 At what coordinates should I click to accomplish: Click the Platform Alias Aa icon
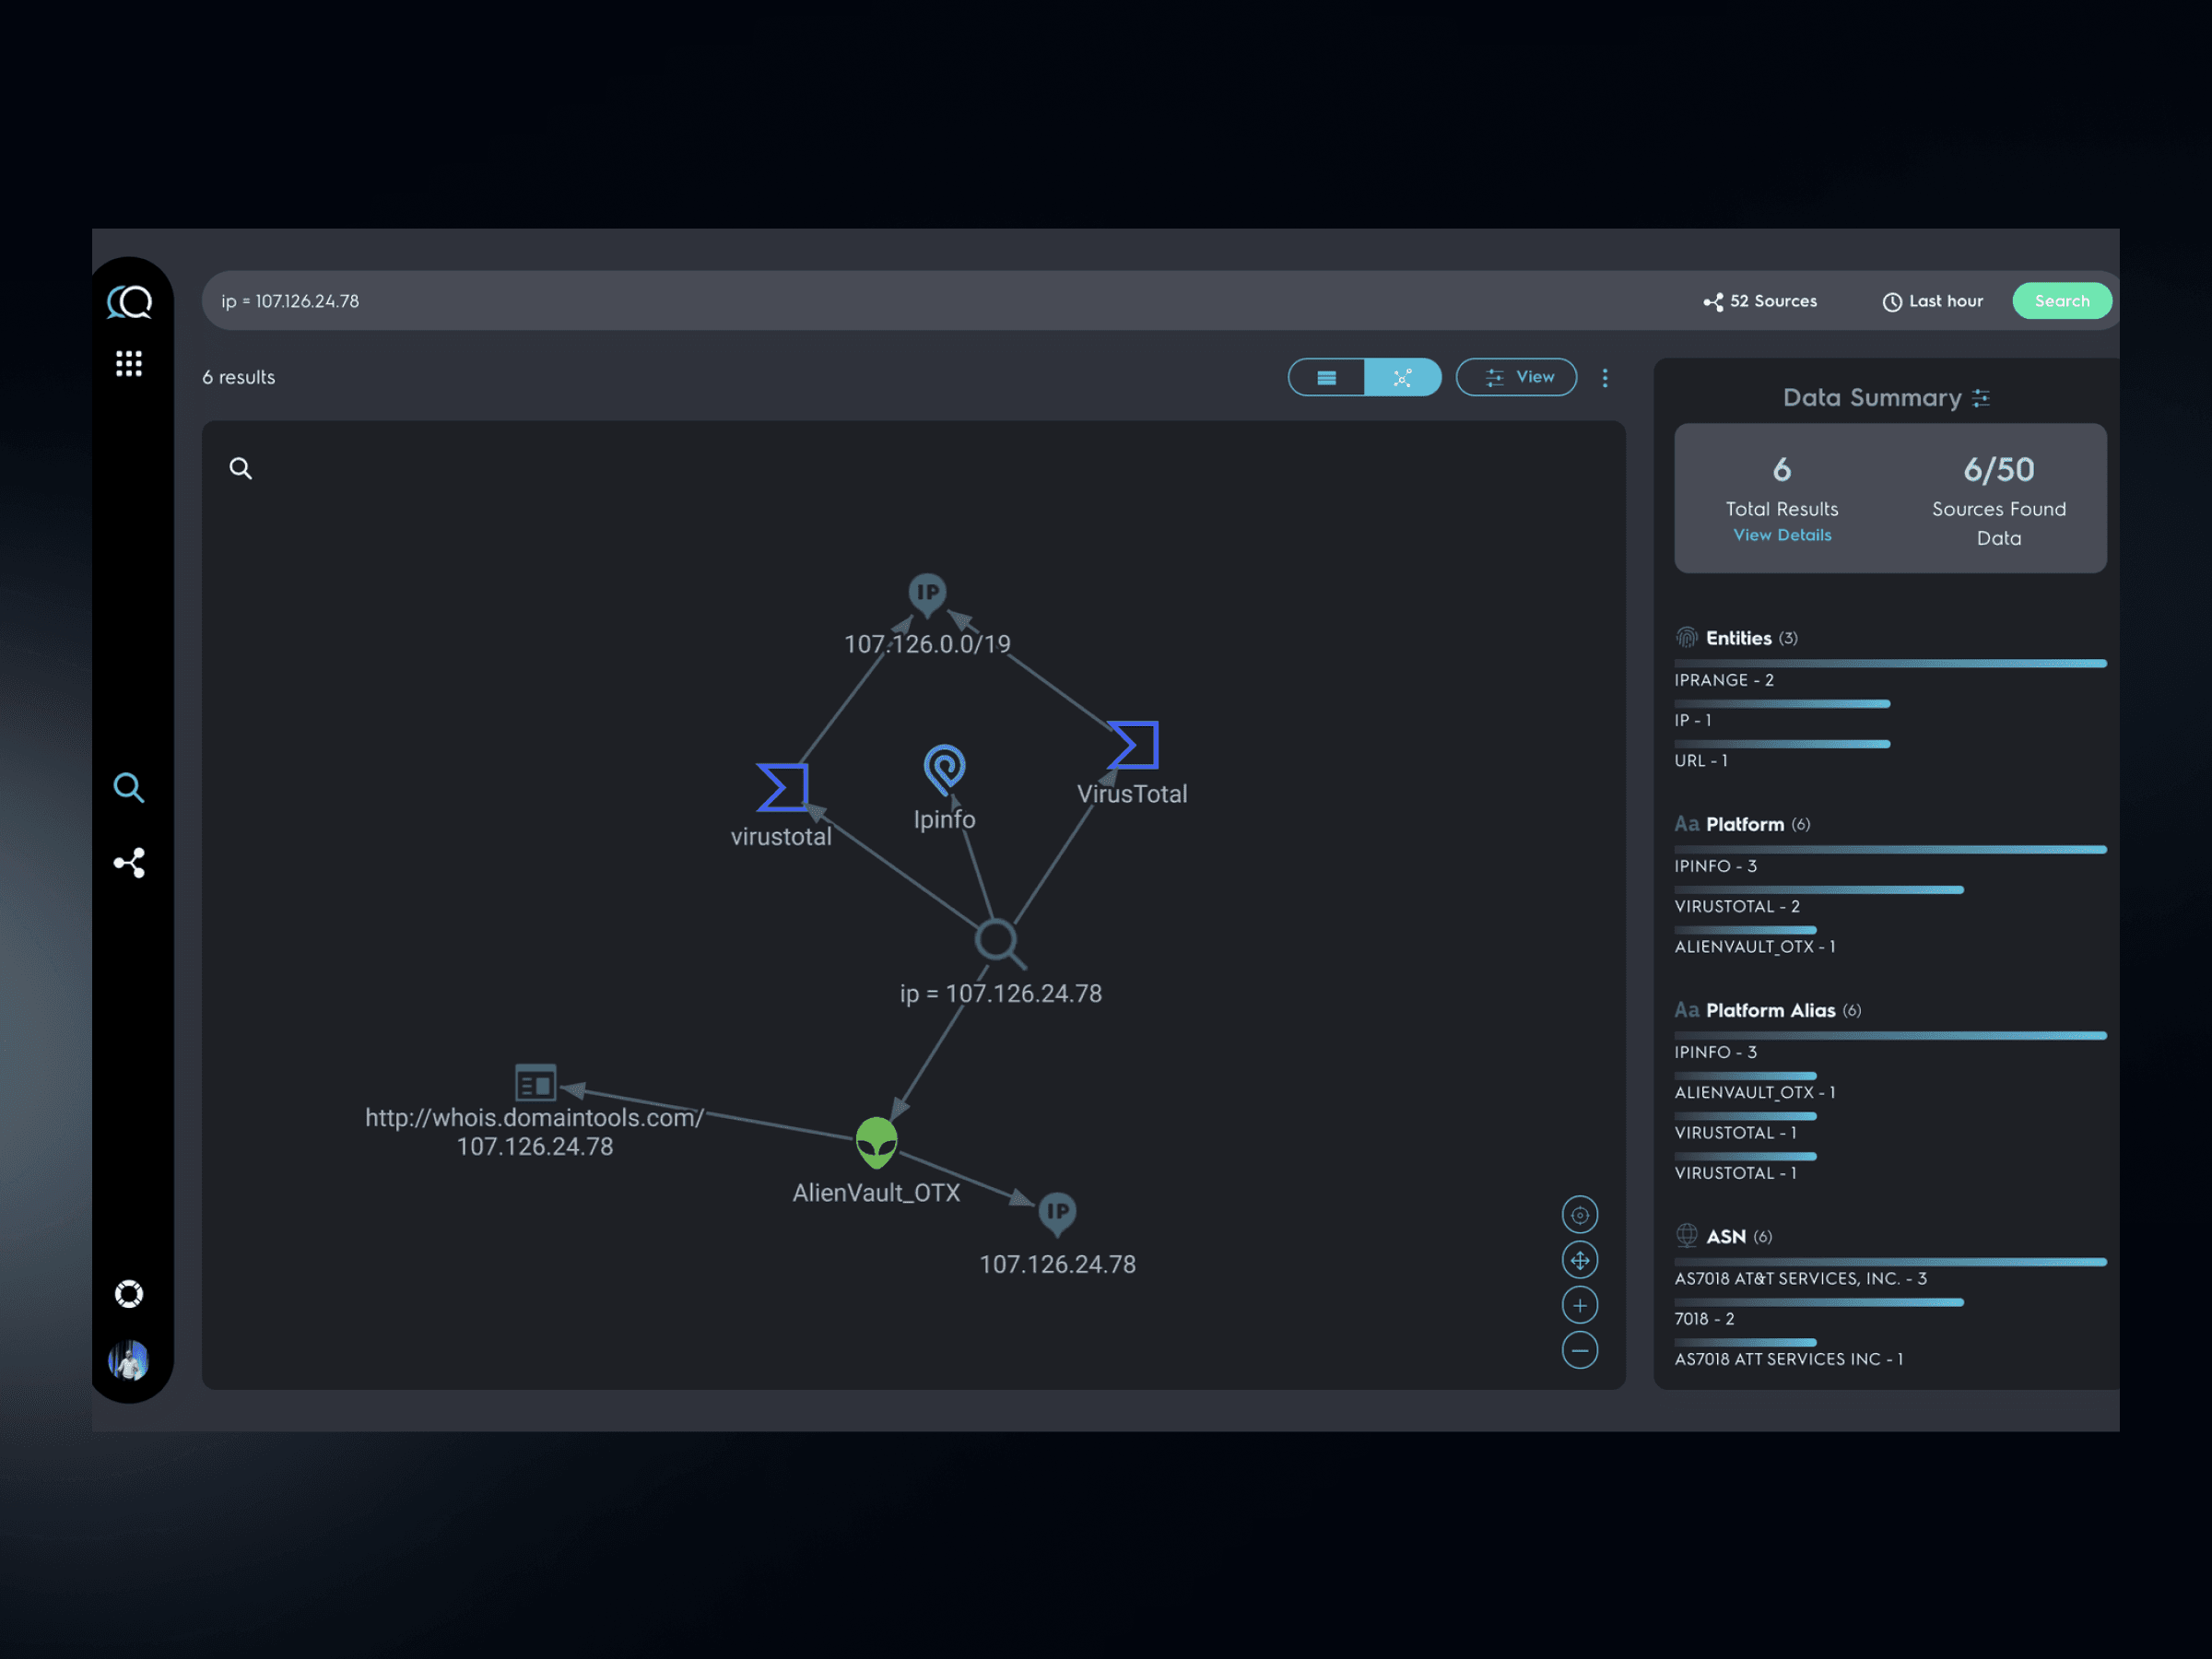tap(1687, 1010)
